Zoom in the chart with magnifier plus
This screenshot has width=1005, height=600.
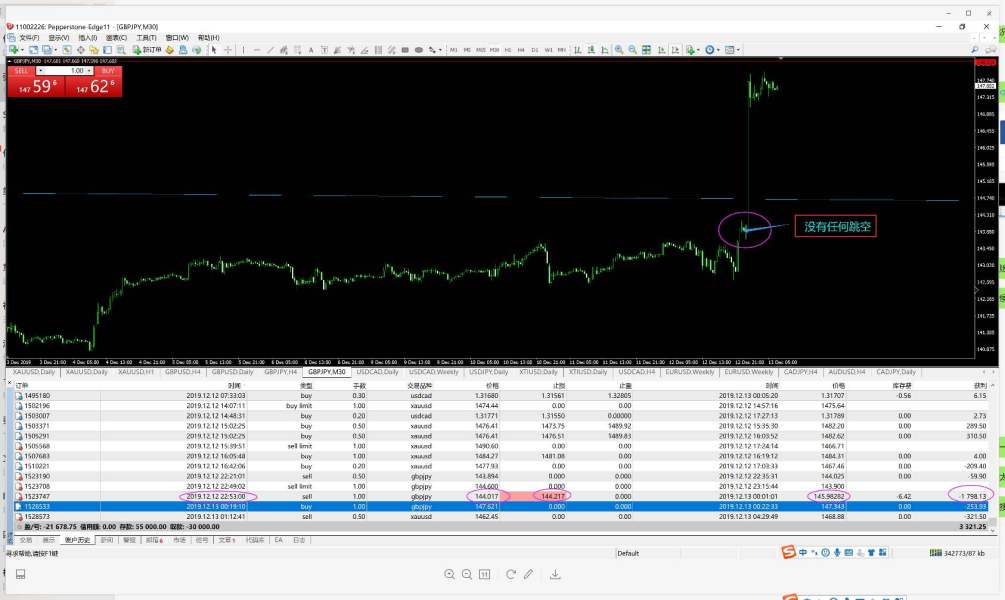pyautogui.click(x=619, y=49)
